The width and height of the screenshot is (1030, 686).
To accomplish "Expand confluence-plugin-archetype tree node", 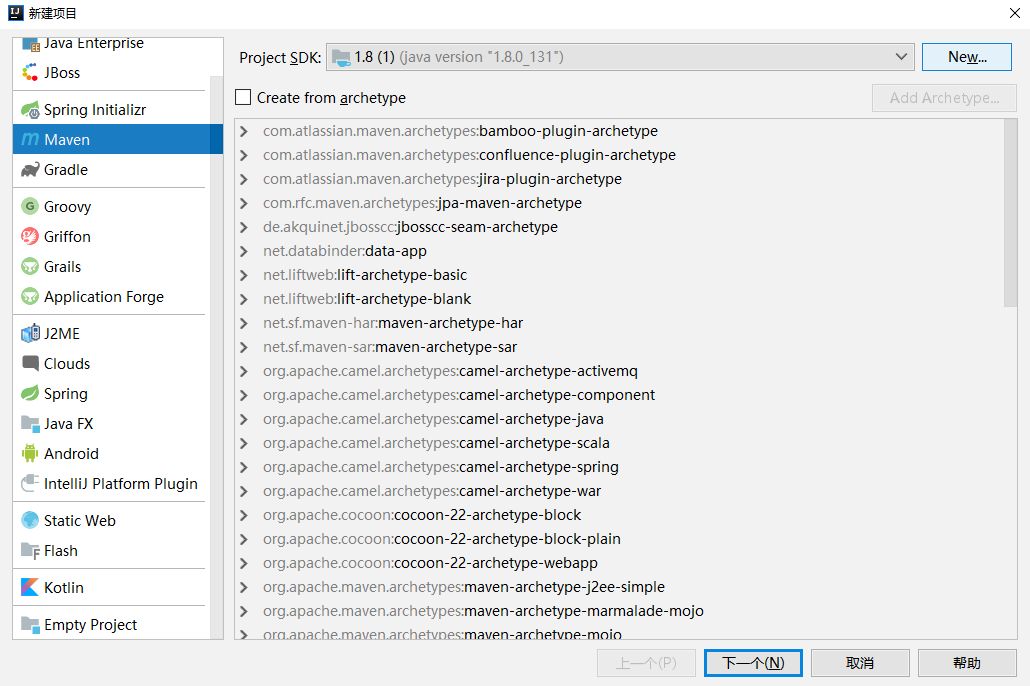I will point(244,155).
